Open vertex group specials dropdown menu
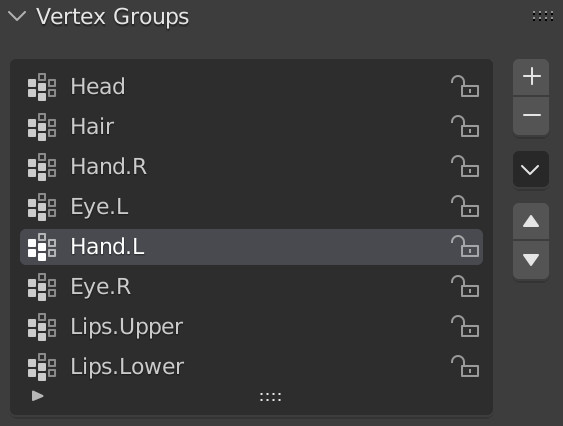 coord(531,169)
